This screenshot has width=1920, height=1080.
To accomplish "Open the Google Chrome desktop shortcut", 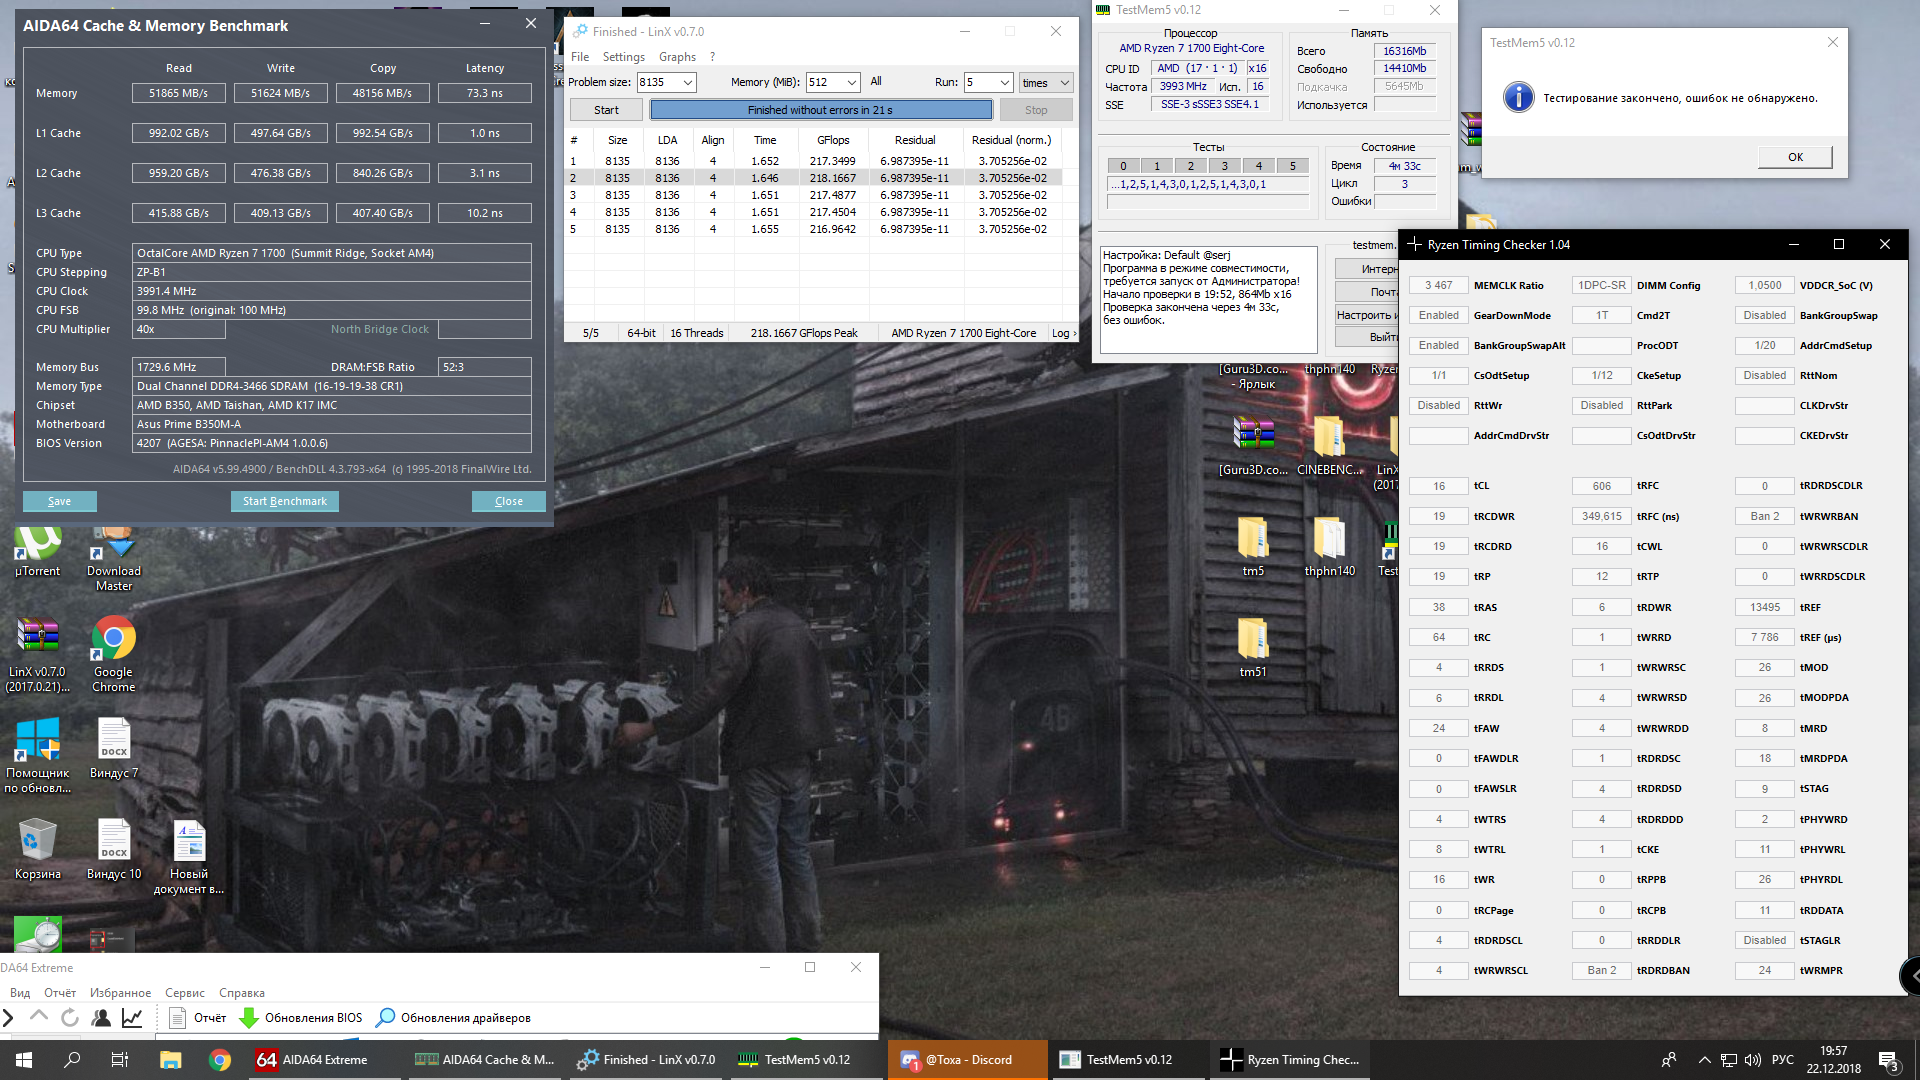I will pyautogui.click(x=113, y=640).
